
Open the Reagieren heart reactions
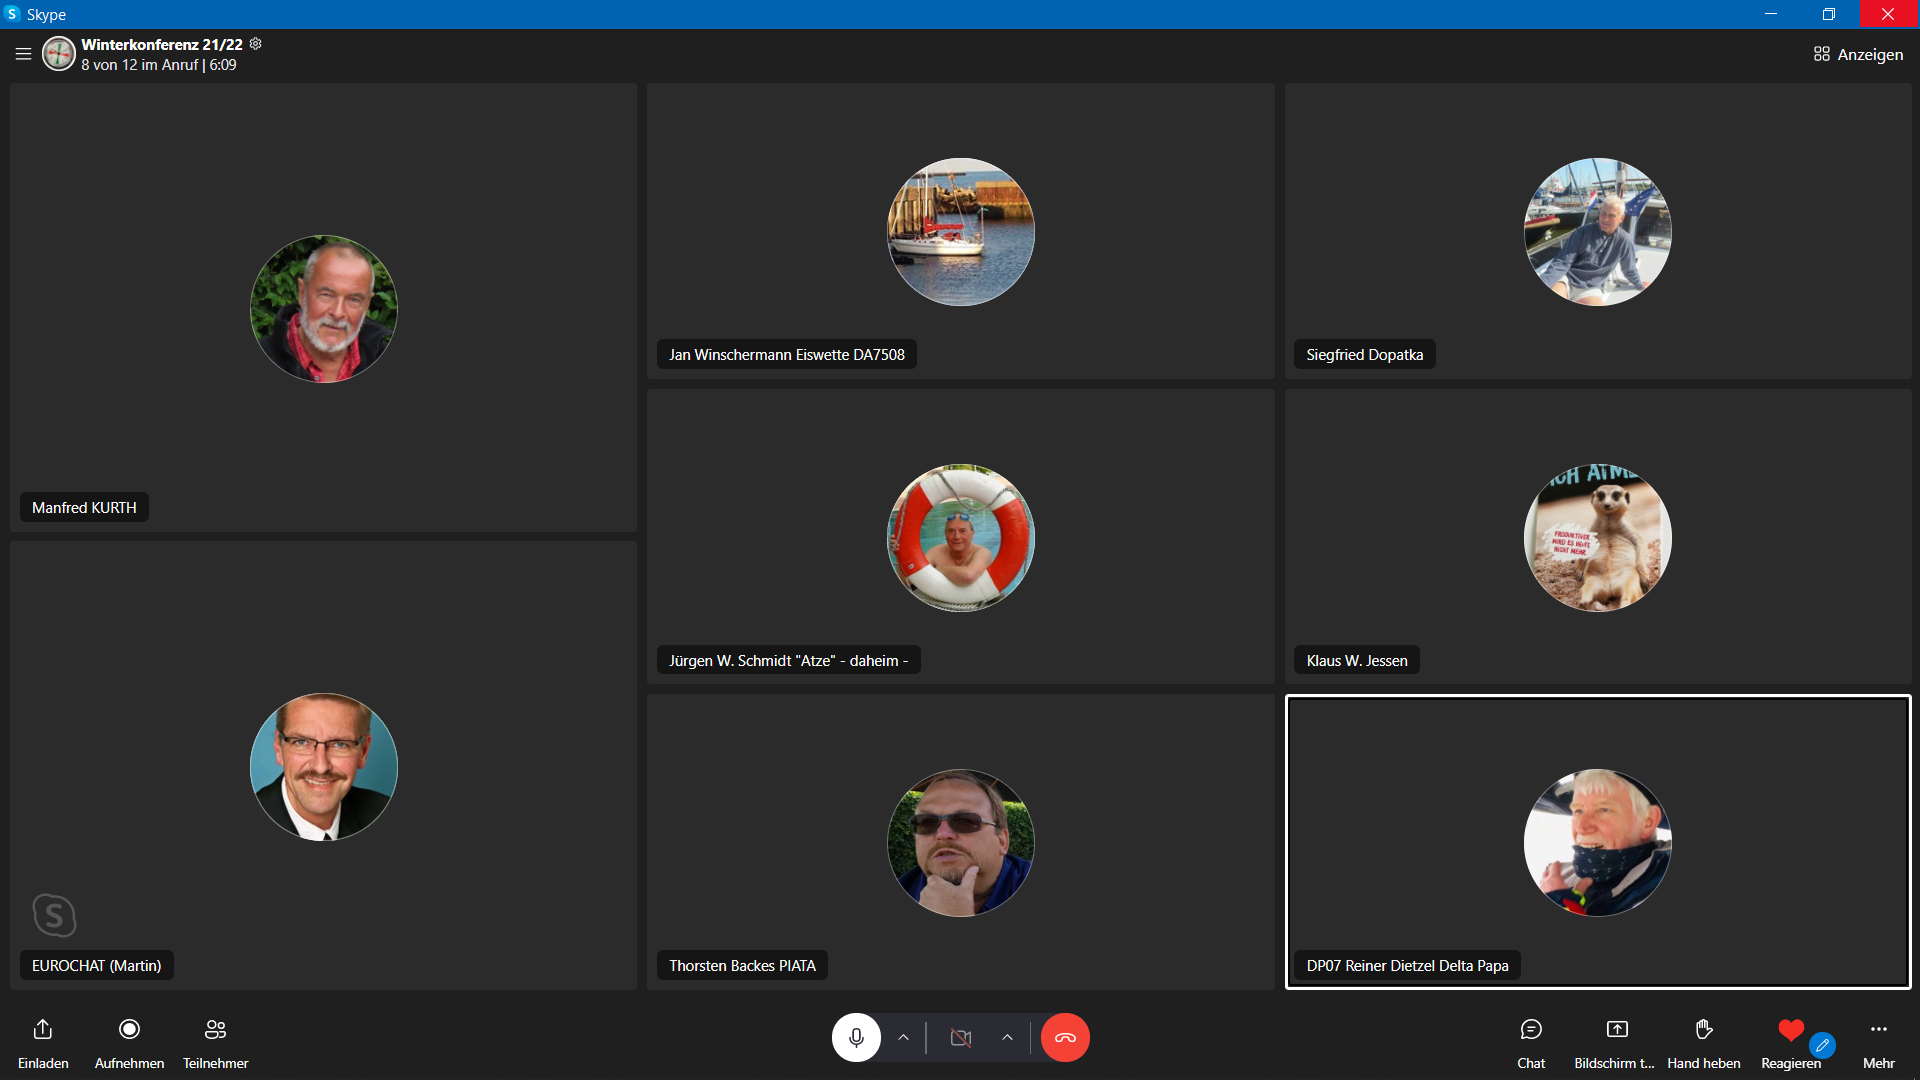pos(1790,1030)
